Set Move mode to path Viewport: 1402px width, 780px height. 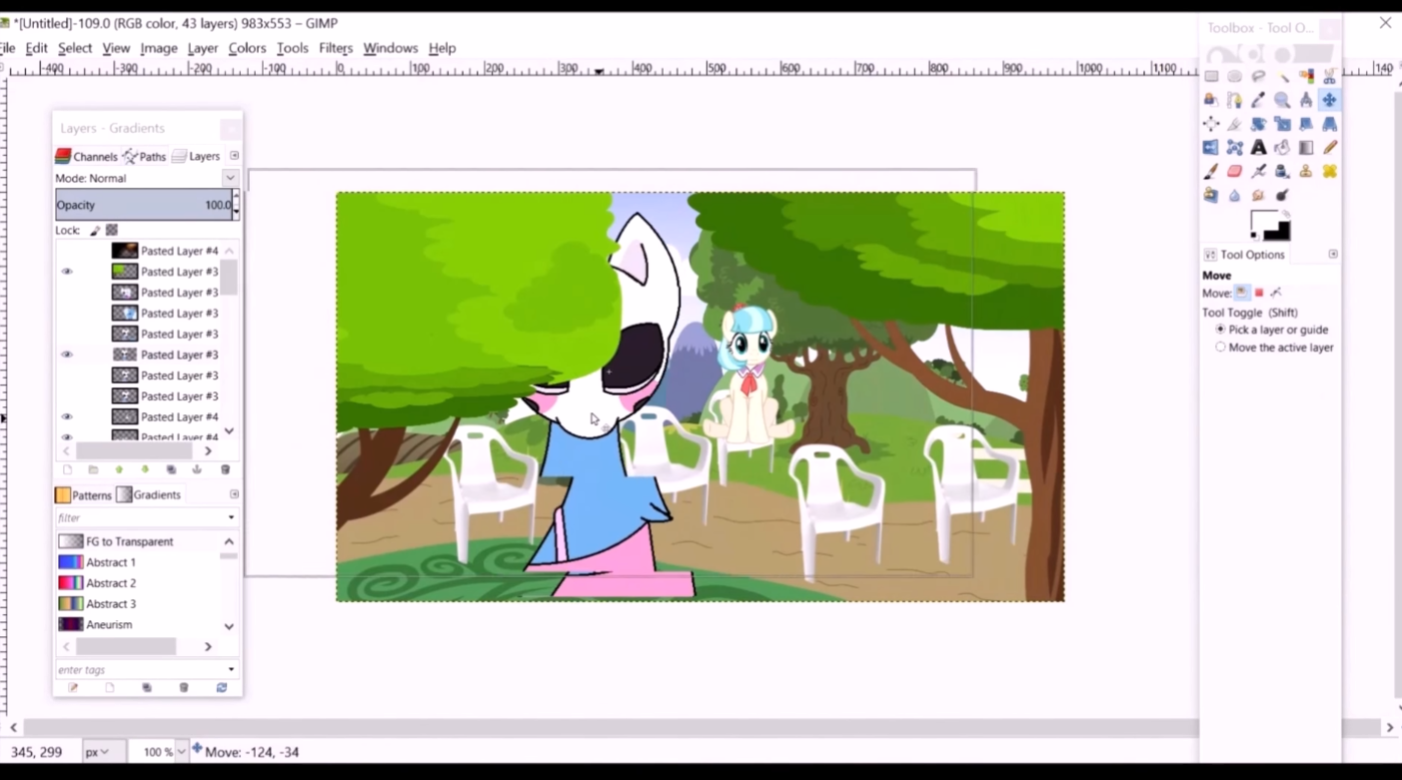pyautogui.click(x=1276, y=293)
